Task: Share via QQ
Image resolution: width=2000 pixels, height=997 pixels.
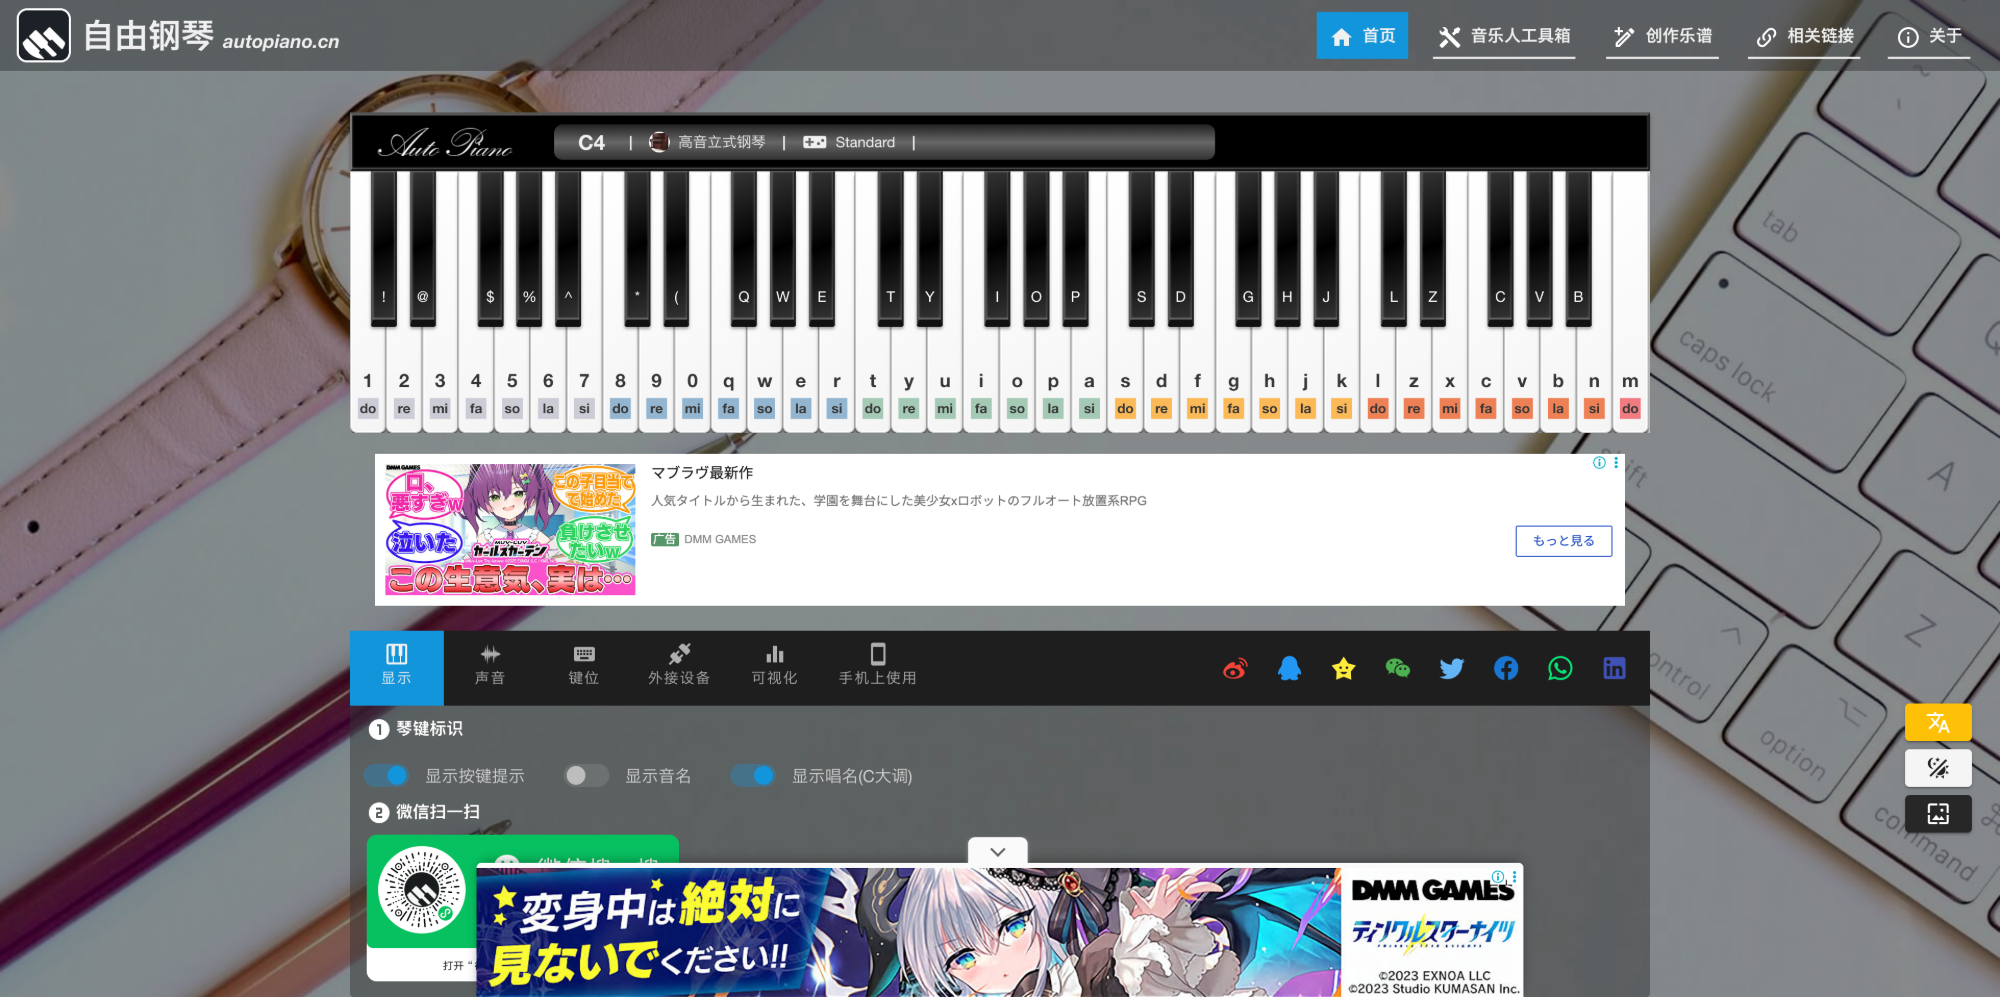Action: [1289, 668]
